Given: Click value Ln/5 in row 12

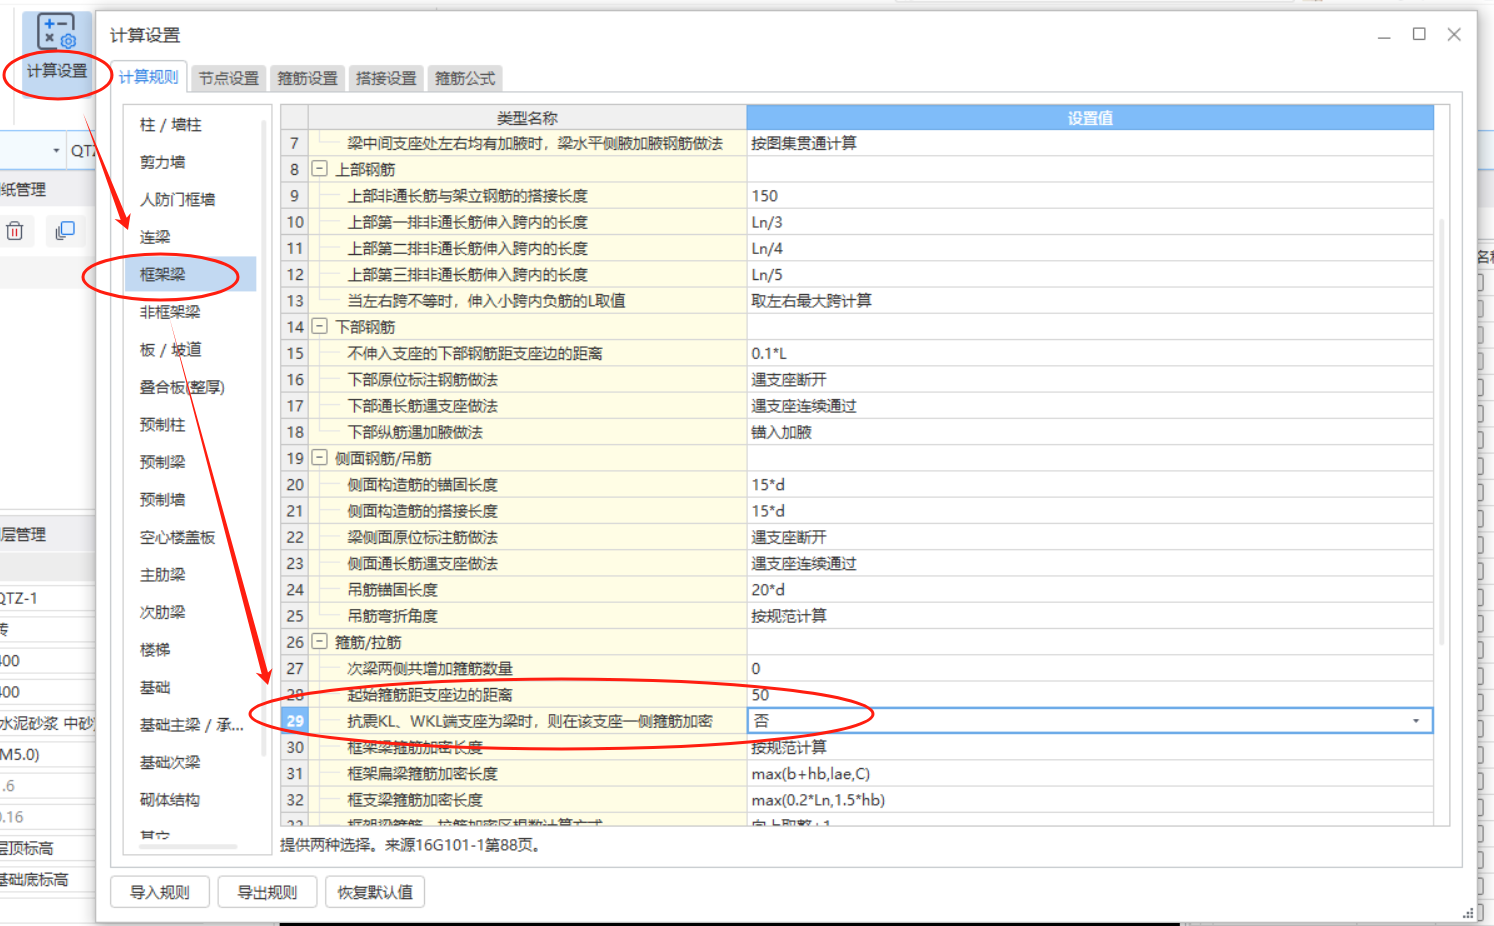Looking at the screenshot, I should 1090,274.
